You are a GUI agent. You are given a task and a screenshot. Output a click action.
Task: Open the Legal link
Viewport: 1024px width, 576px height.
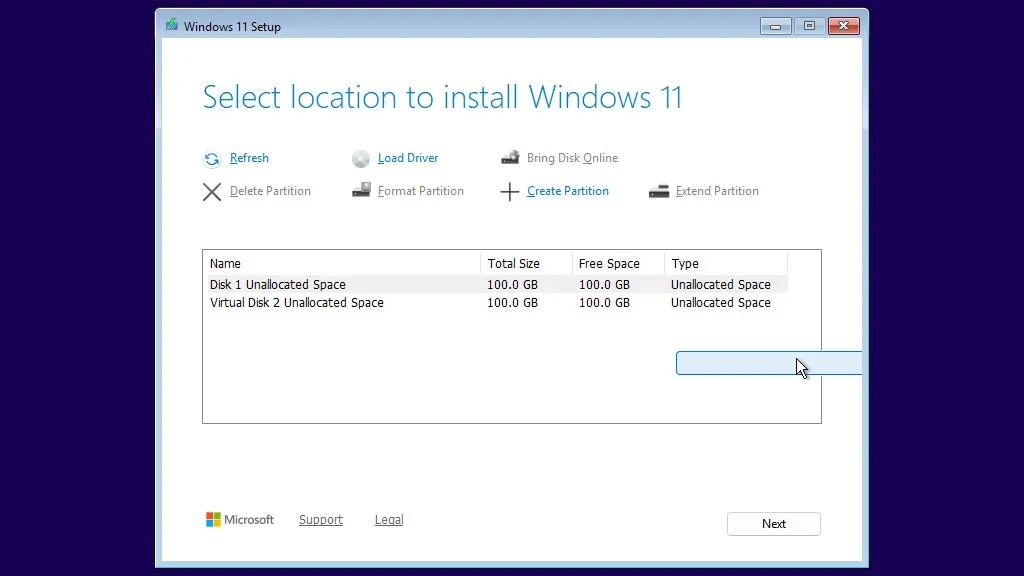click(x=388, y=519)
